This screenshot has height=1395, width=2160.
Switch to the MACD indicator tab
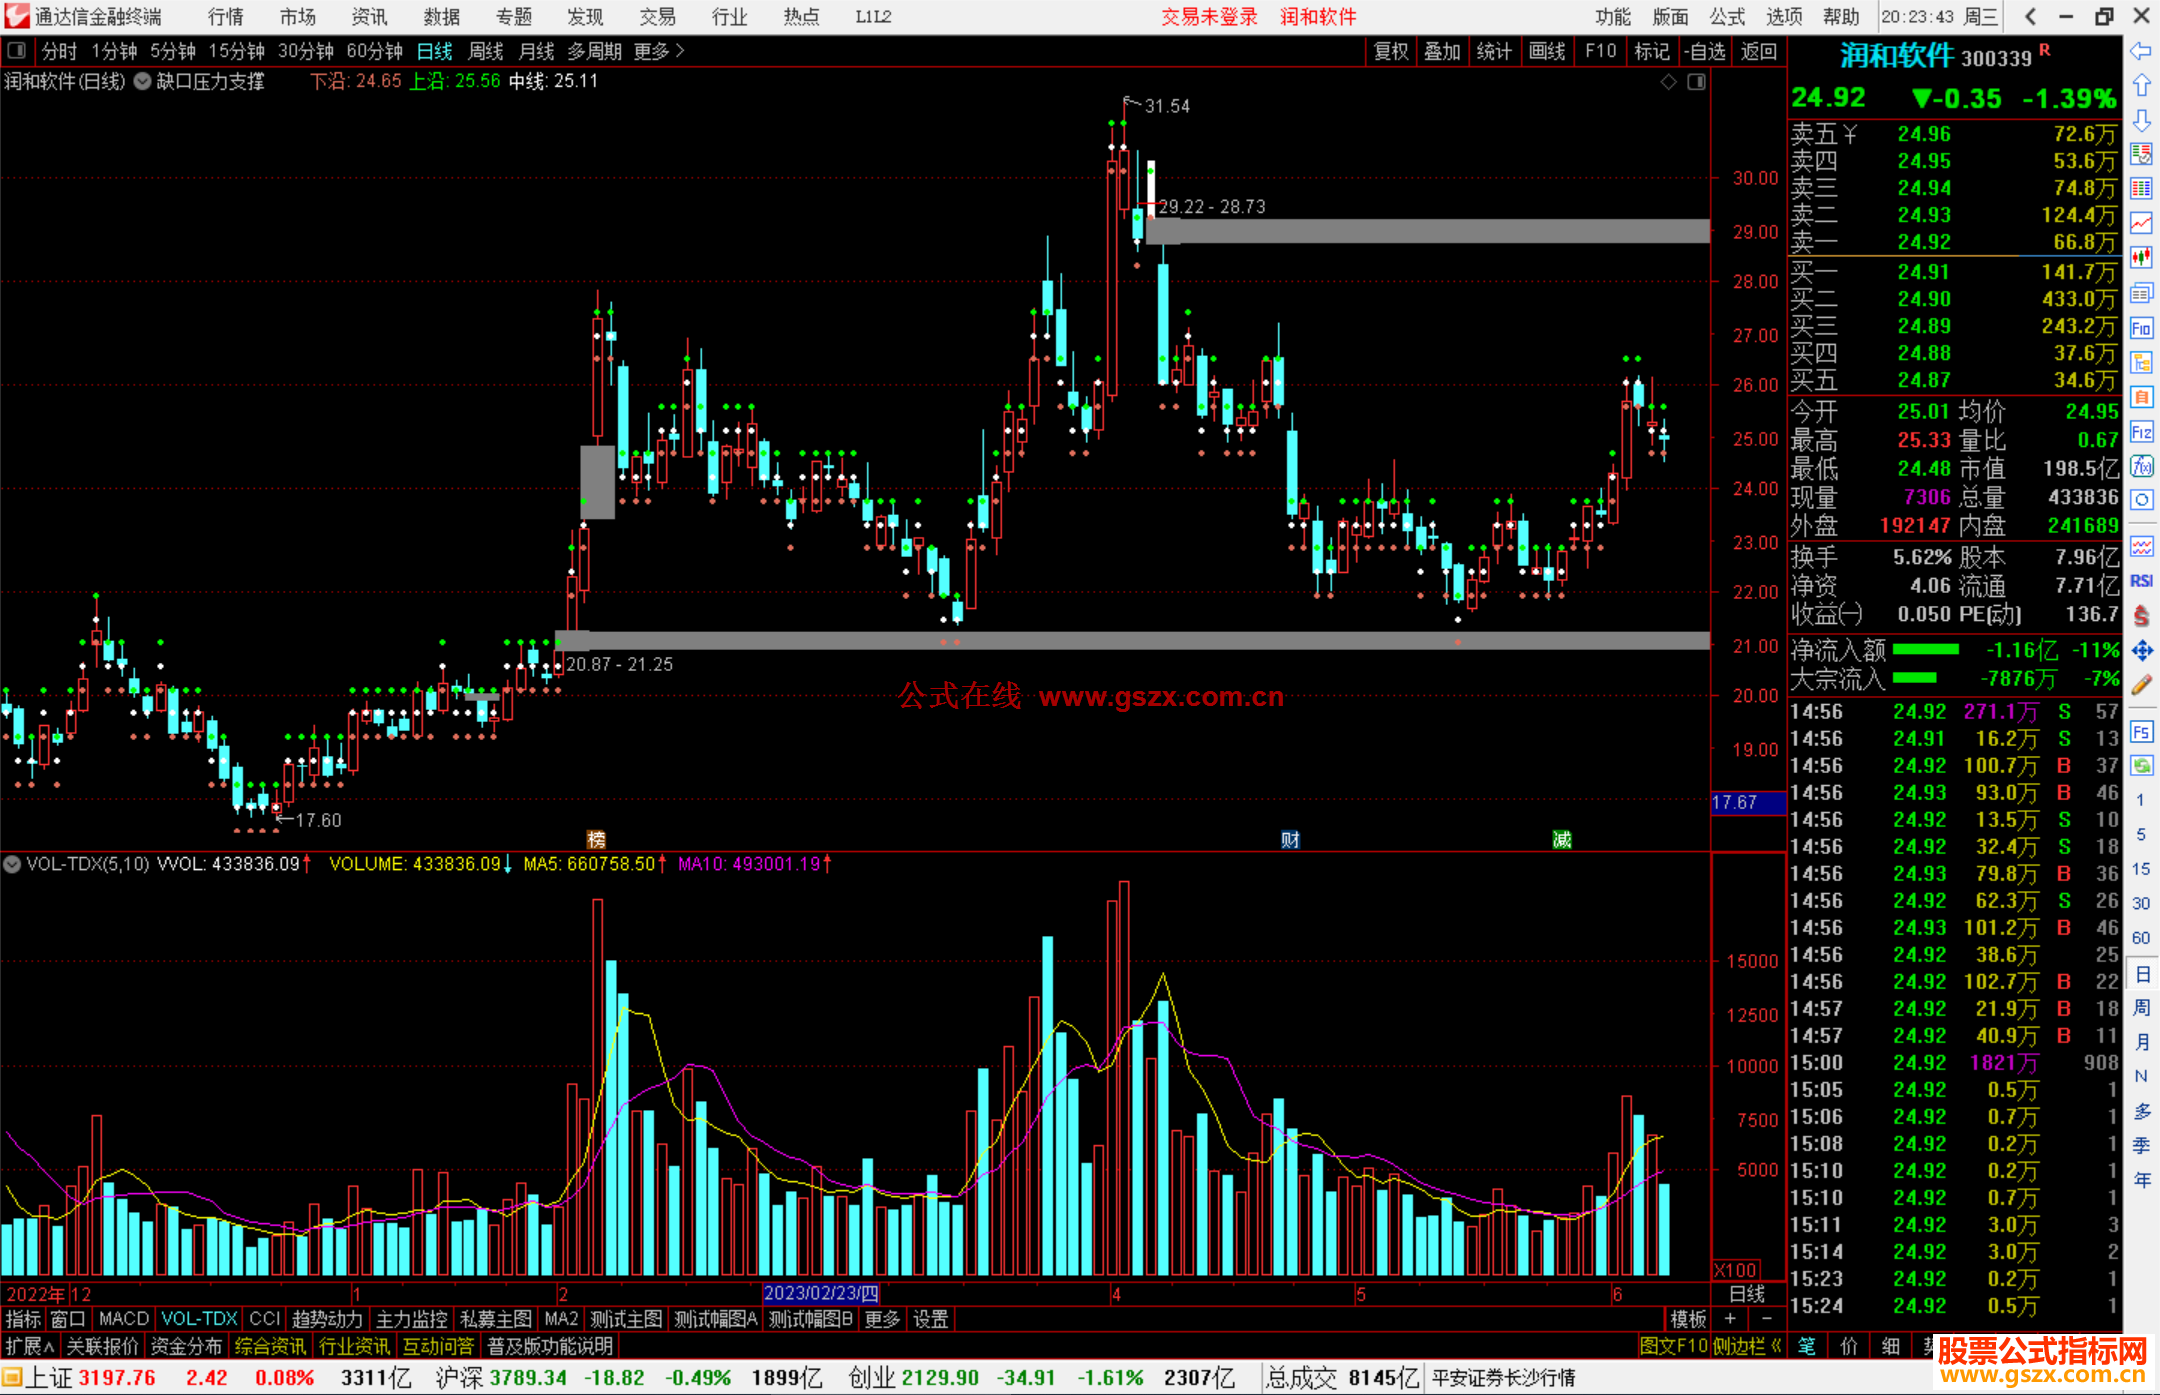point(123,1319)
